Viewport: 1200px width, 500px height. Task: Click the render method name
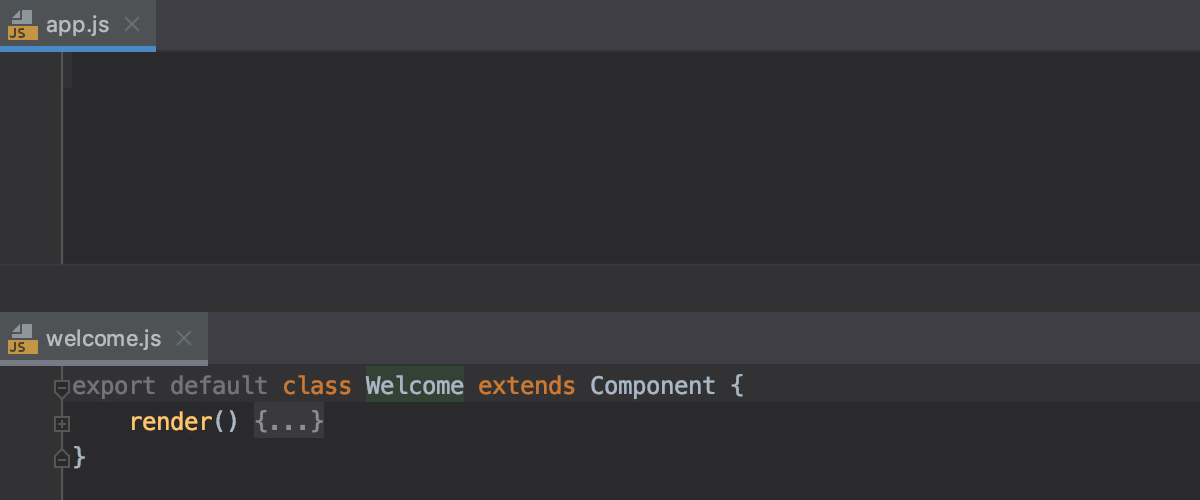click(x=171, y=423)
